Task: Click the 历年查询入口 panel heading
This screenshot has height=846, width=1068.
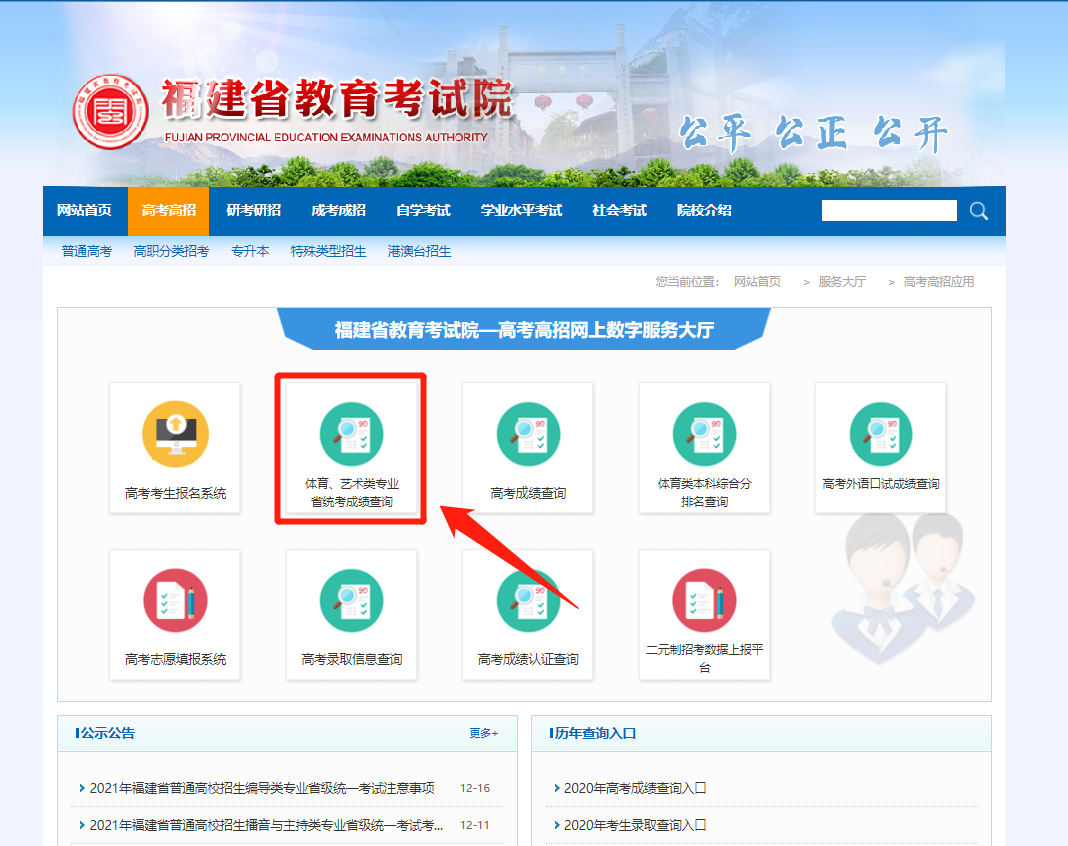Action: (x=595, y=734)
